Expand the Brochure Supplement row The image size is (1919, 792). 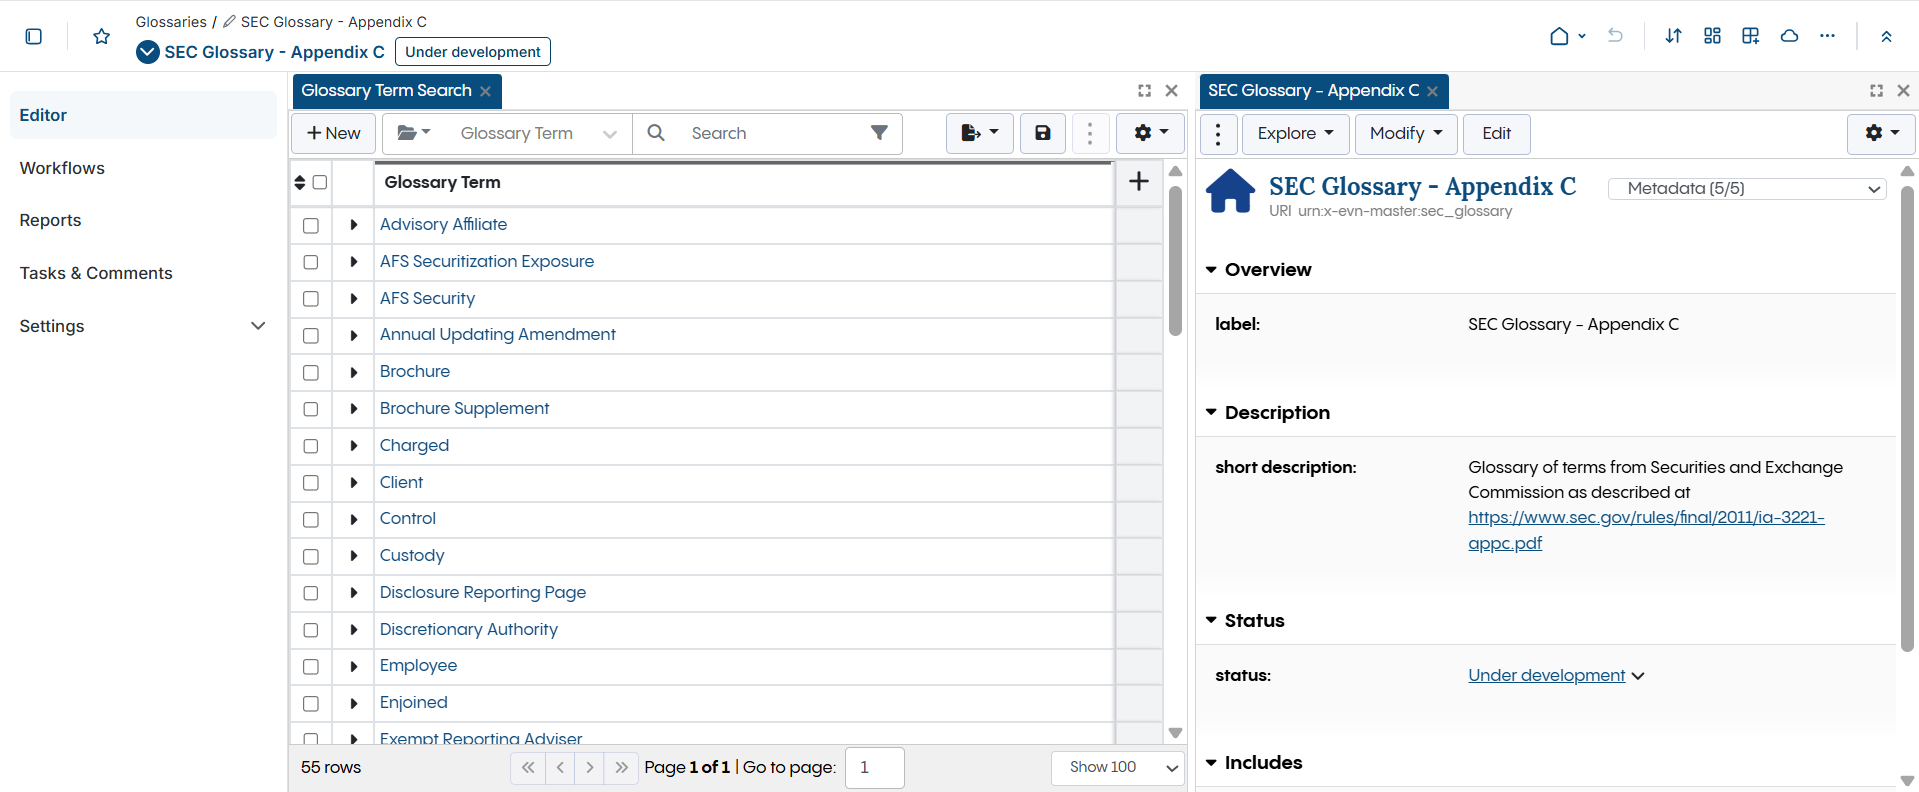(x=353, y=409)
